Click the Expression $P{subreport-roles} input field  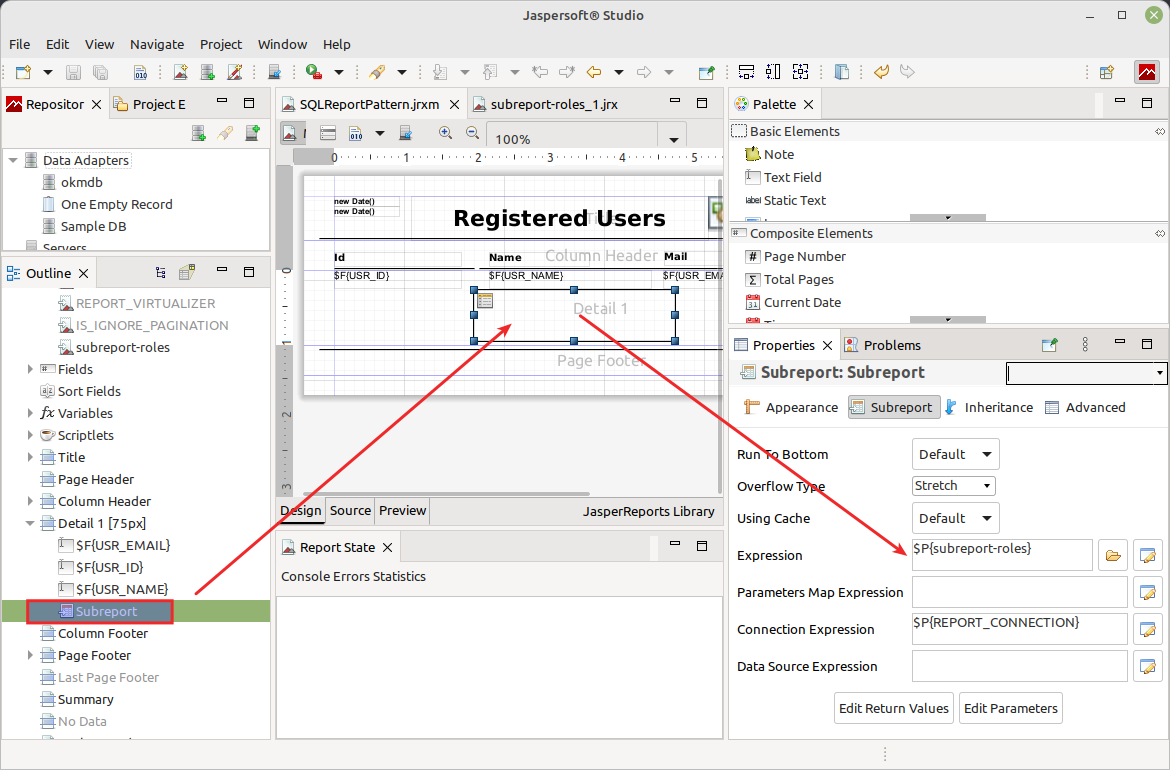(x=1001, y=555)
